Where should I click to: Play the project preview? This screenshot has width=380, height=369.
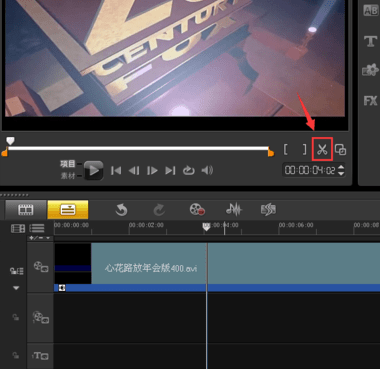[93, 170]
